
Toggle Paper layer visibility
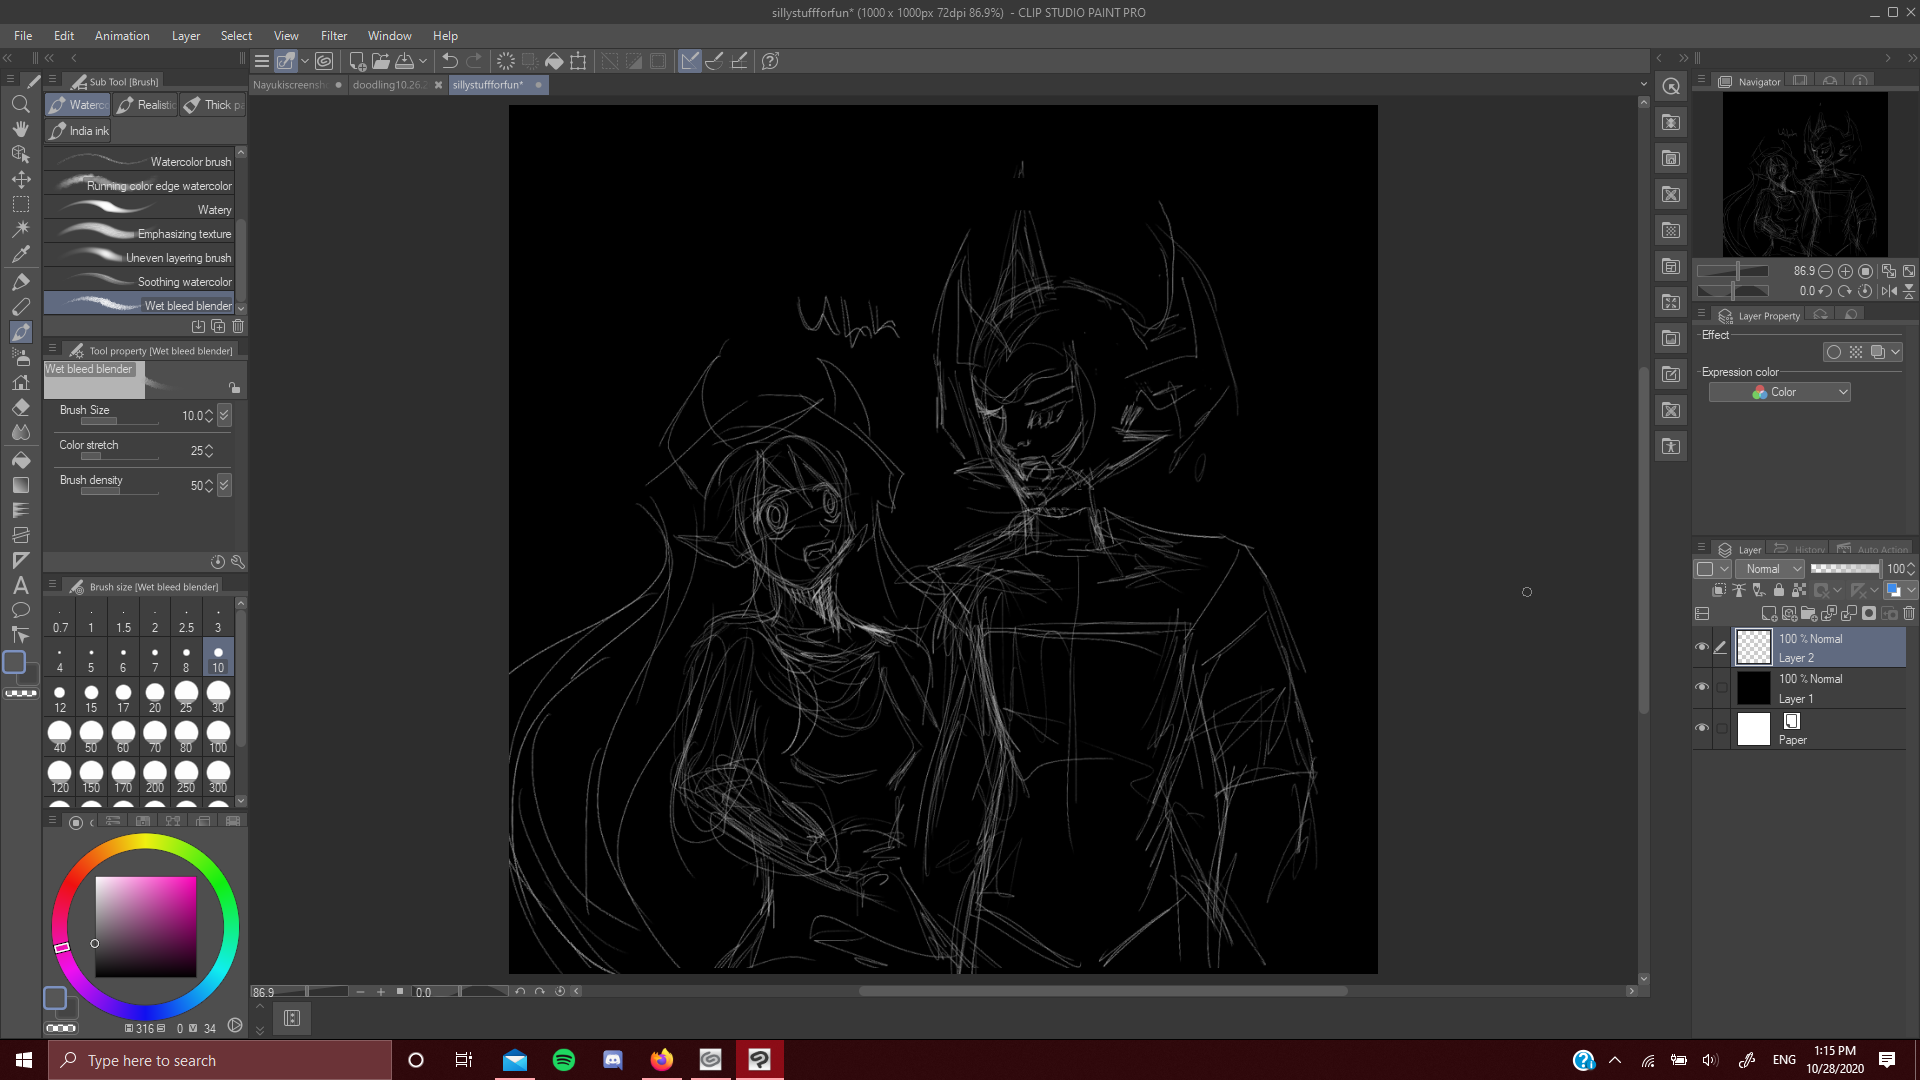1701,728
